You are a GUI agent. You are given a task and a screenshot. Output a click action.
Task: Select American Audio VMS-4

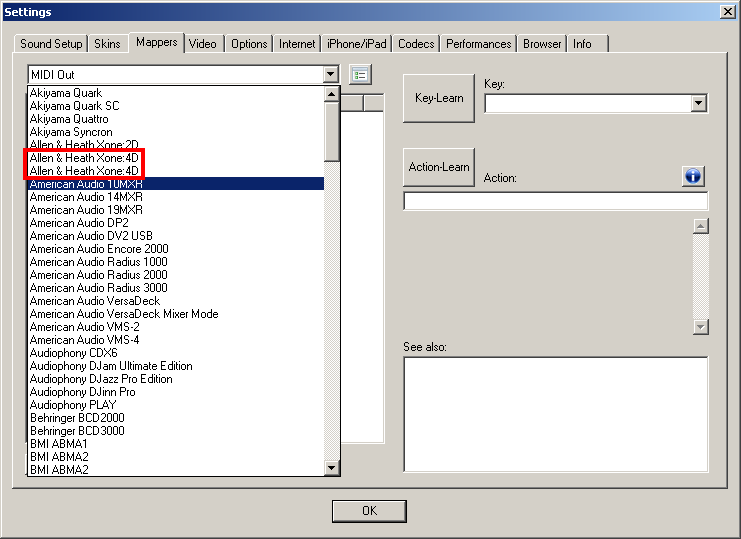(x=176, y=340)
